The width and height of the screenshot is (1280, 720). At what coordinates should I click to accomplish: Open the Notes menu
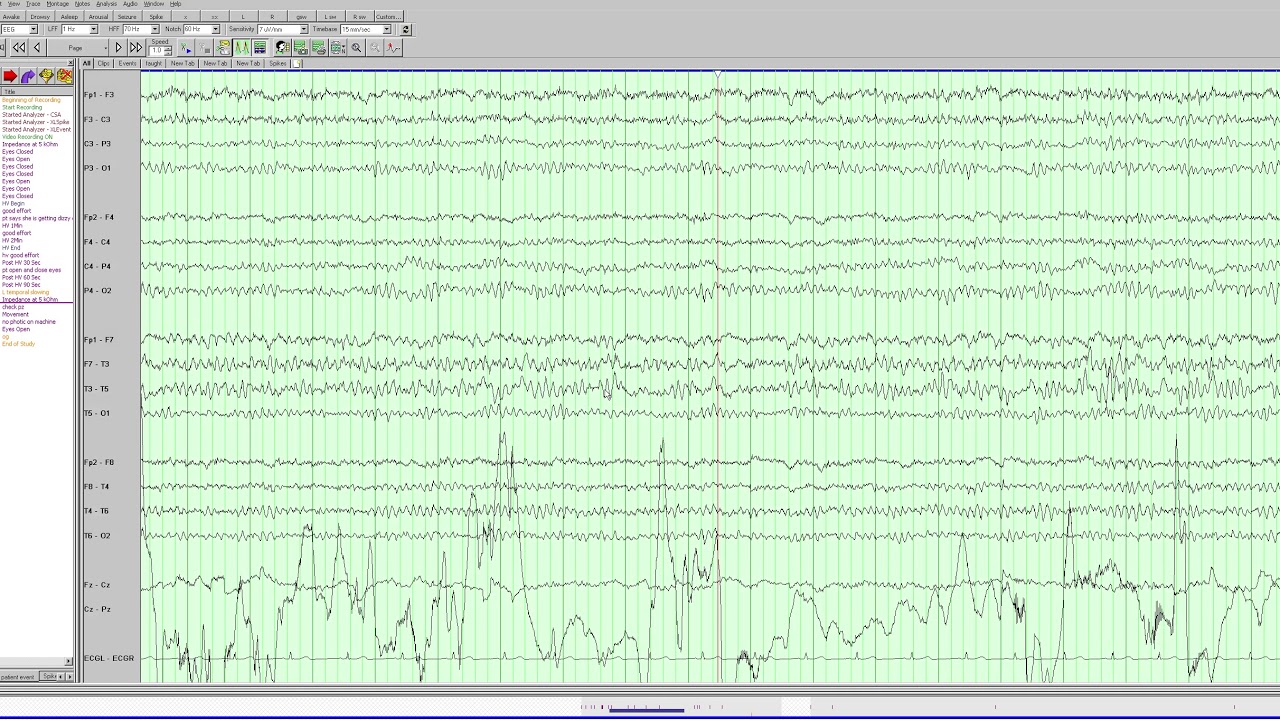point(82,4)
